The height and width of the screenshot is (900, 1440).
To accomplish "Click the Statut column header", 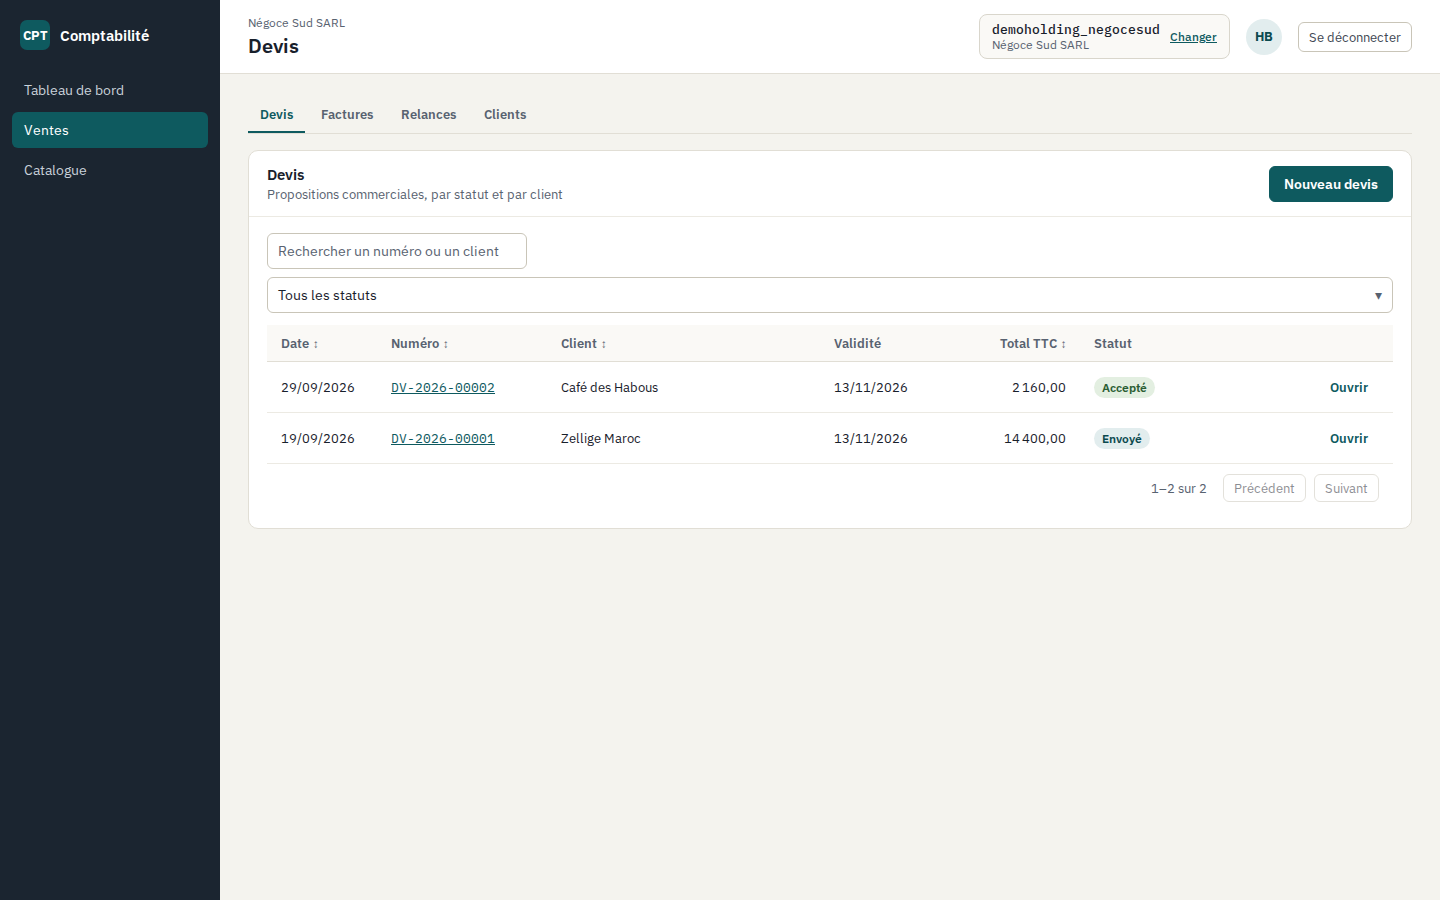I will click(1113, 343).
